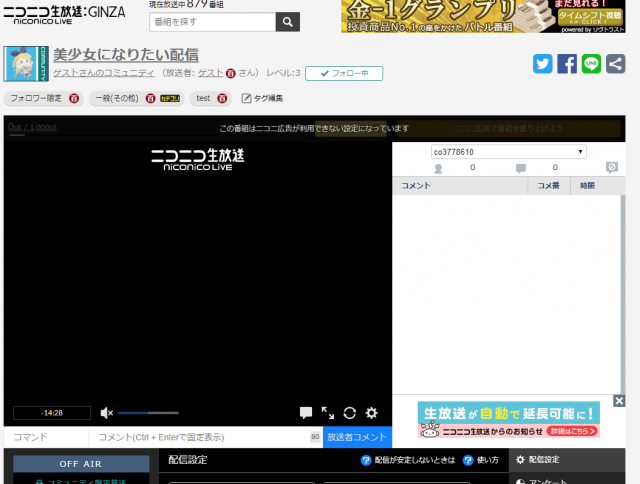
Task: Open タグ編集 tag editor
Action: point(262,98)
